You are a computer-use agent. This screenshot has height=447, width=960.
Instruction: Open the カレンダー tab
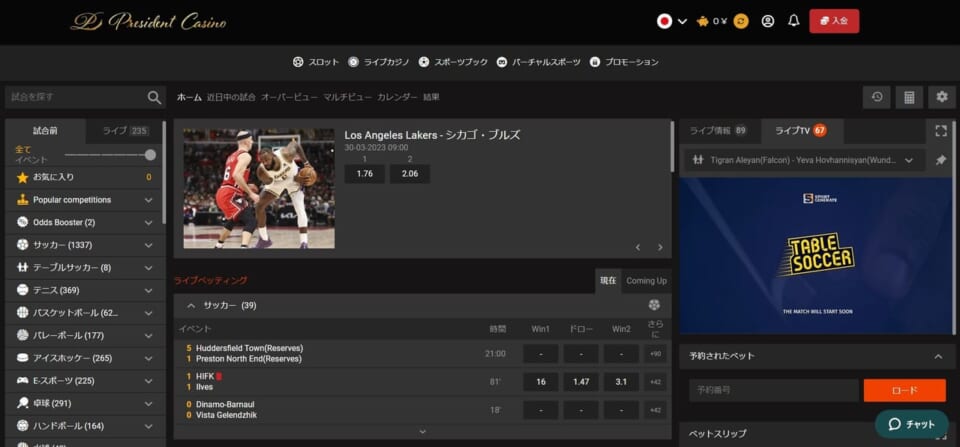click(397, 97)
